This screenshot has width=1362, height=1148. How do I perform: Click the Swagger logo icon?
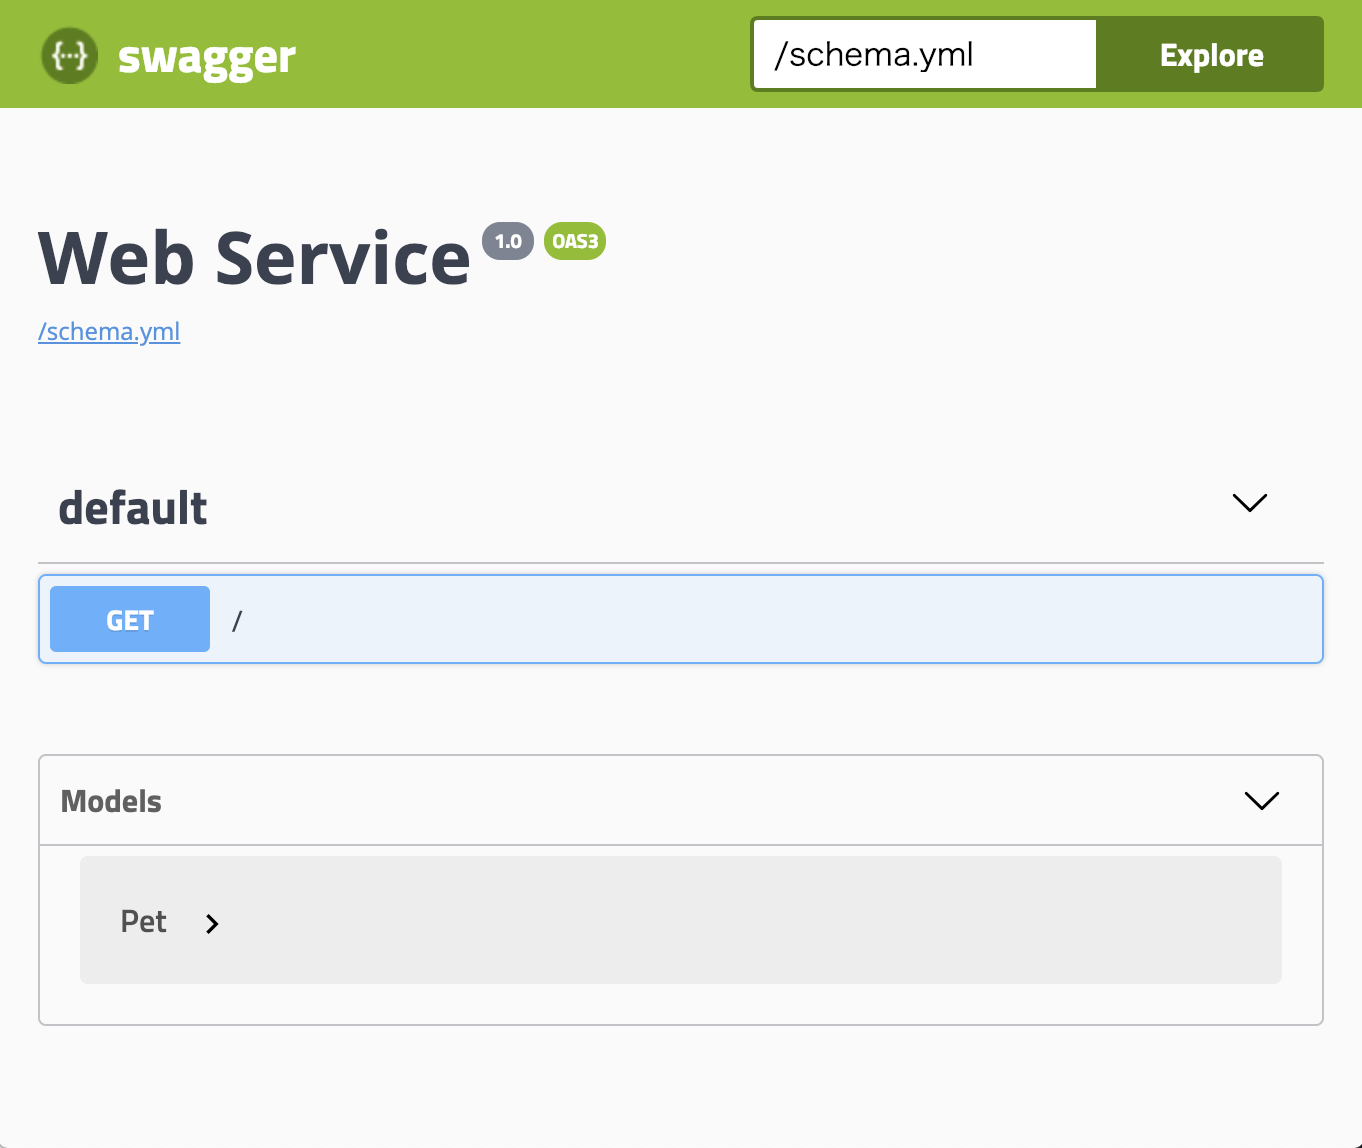(69, 56)
